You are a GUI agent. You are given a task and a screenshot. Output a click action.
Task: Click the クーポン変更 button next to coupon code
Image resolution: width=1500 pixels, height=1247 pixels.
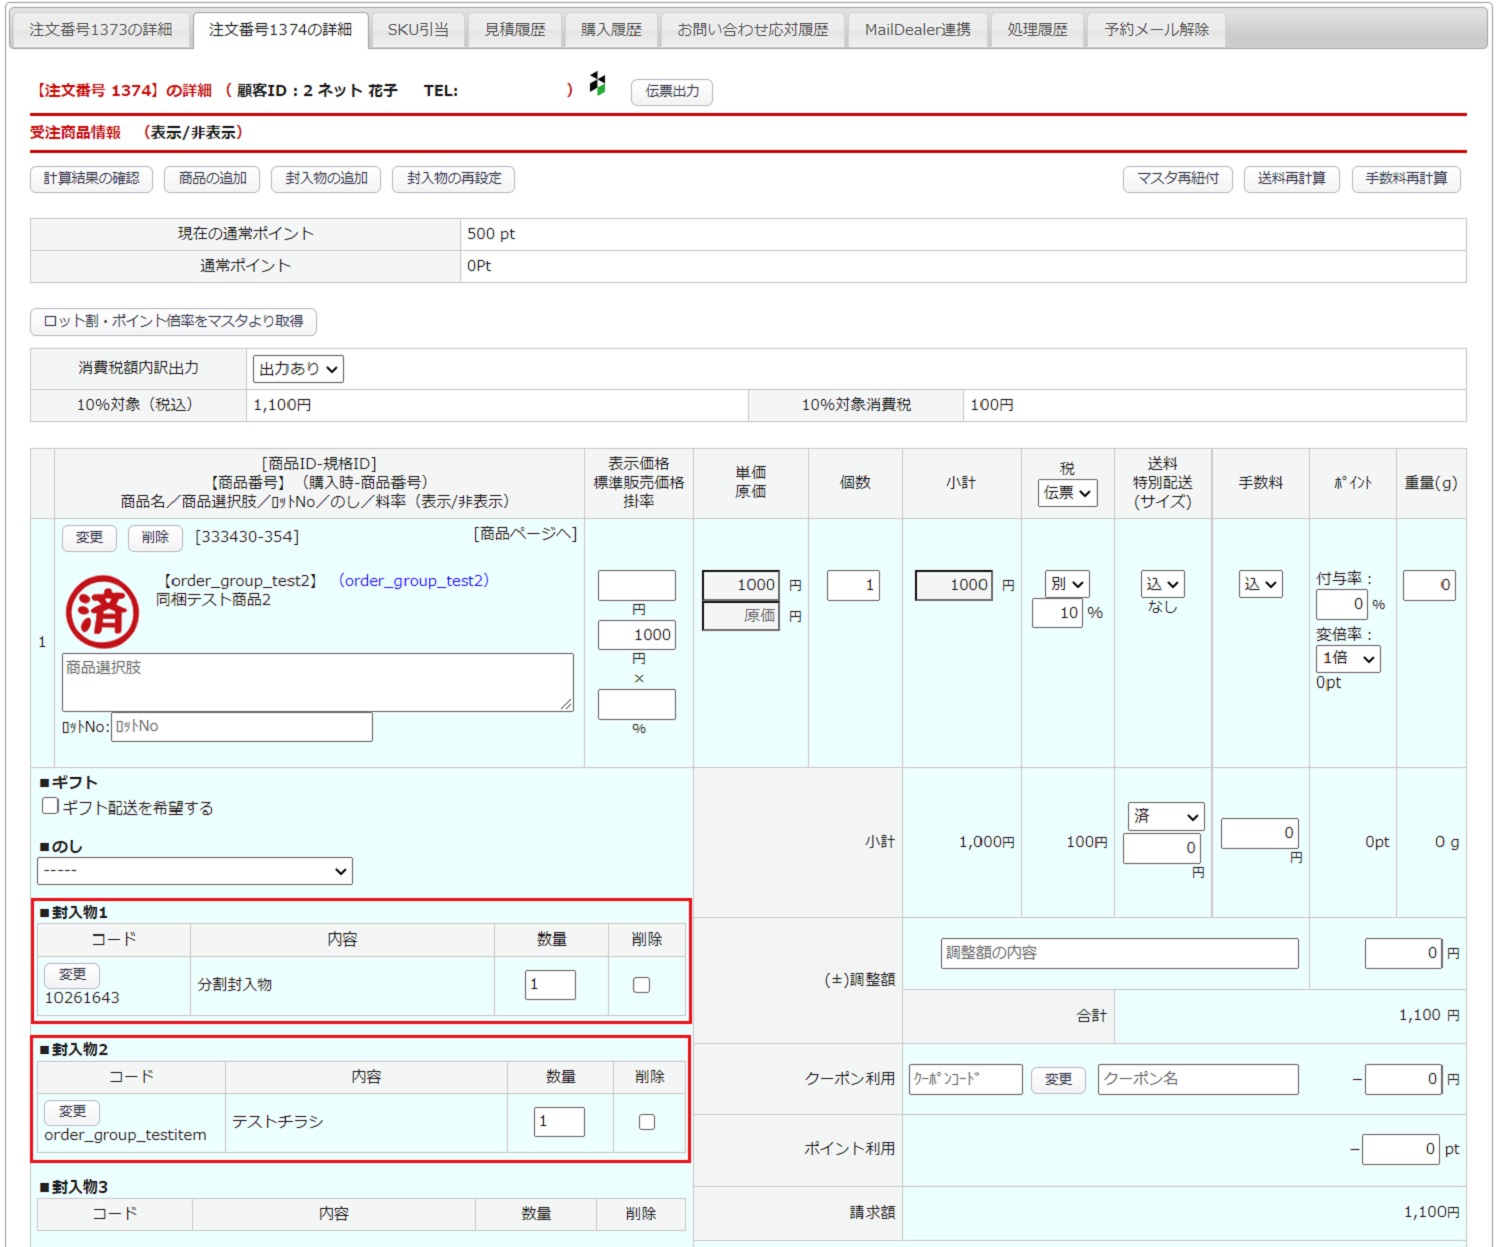[x=1058, y=1079]
